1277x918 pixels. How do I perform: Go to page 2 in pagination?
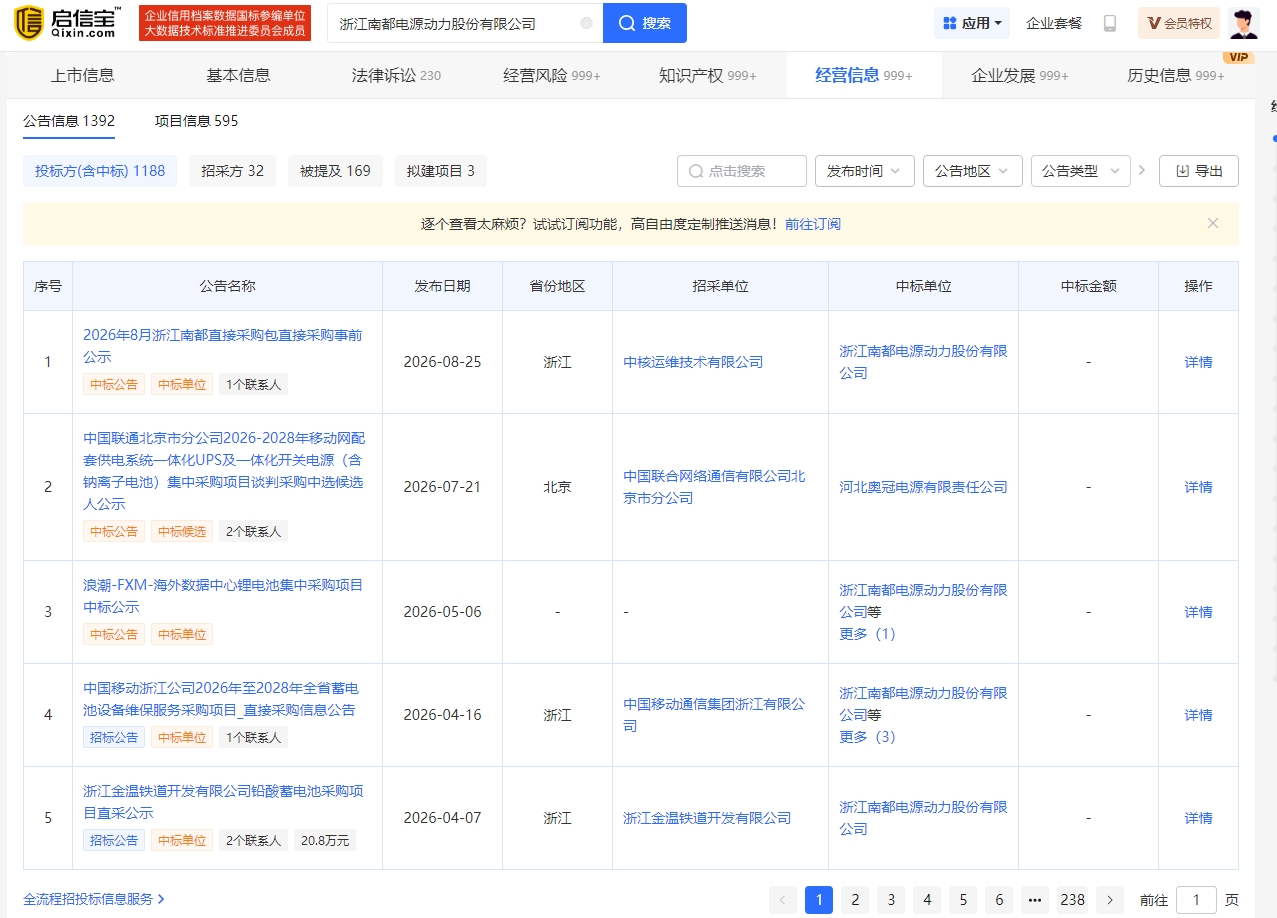pos(855,899)
